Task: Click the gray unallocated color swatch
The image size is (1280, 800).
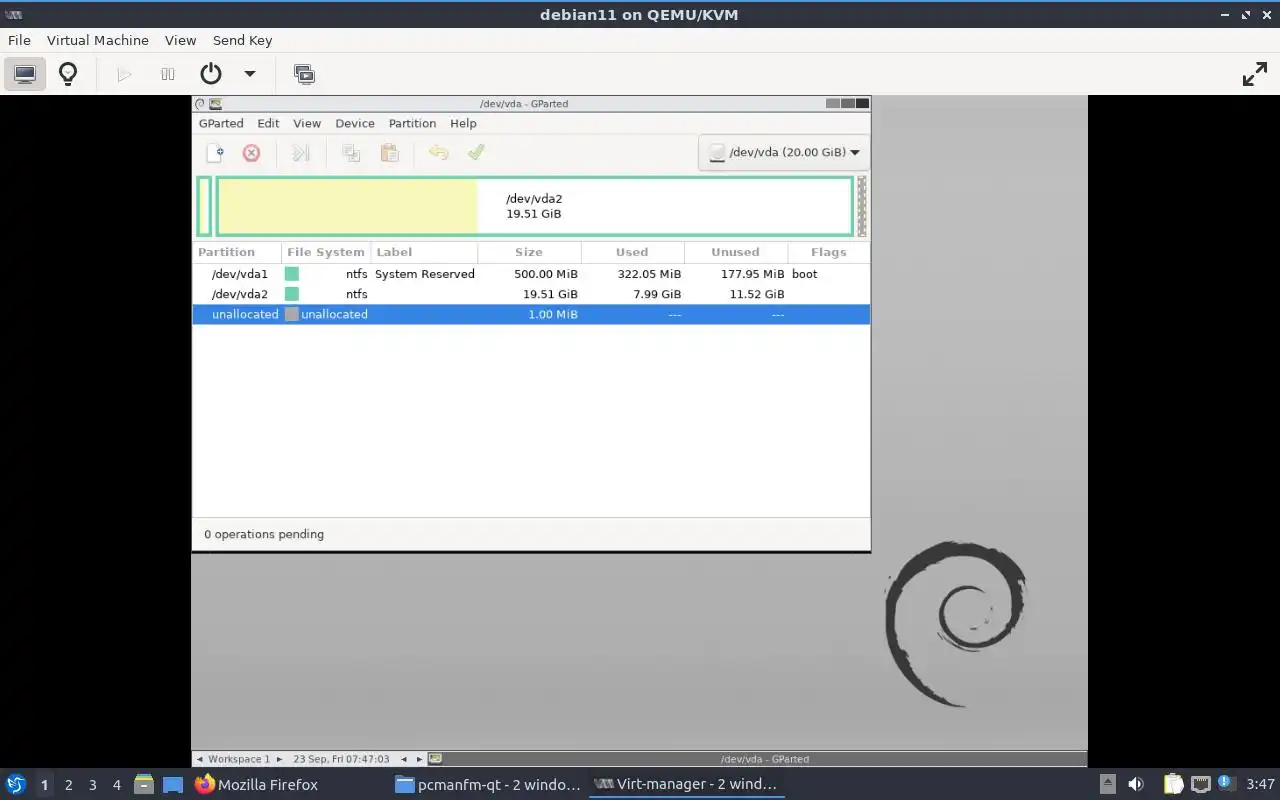Action: (x=292, y=314)
